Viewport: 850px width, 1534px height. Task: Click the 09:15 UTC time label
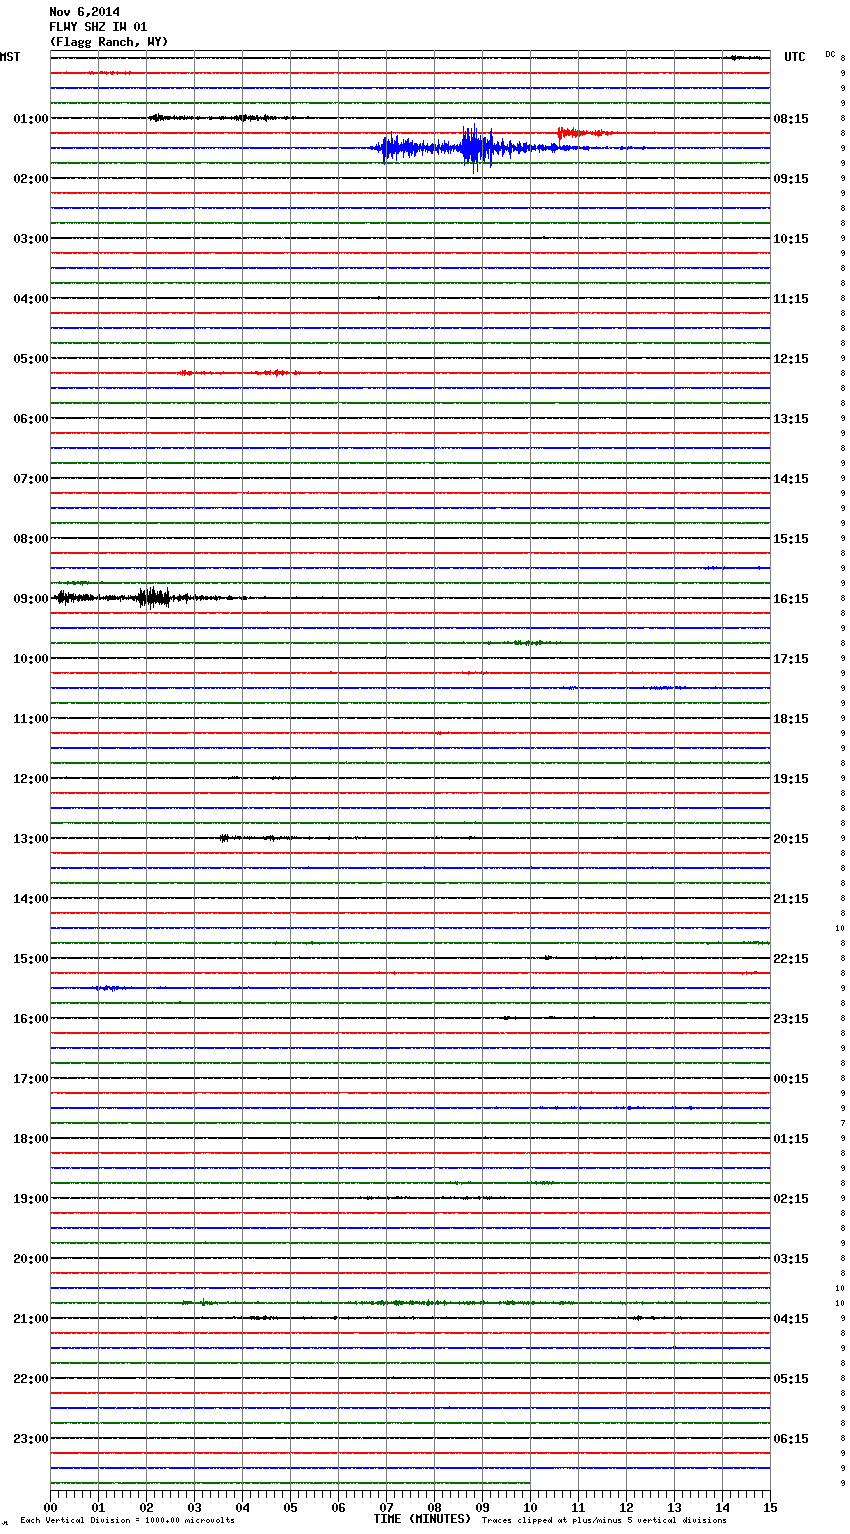click(x=791, y=179)
